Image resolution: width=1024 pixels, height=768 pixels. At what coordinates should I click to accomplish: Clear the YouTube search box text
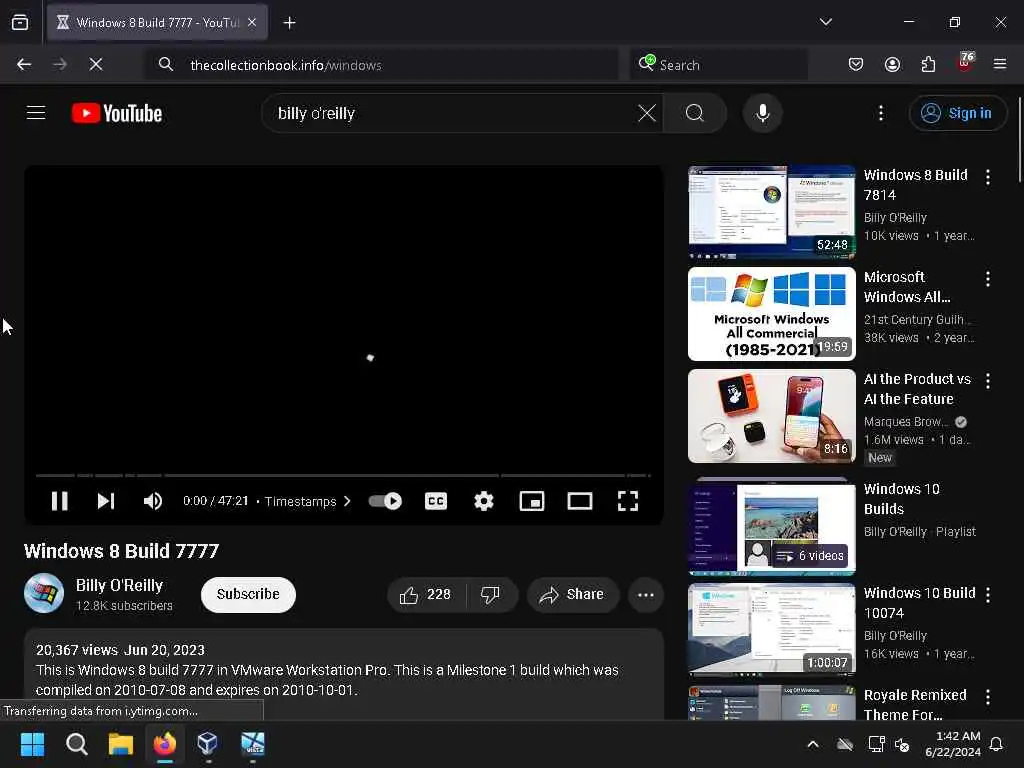click(x=647, y=113)
